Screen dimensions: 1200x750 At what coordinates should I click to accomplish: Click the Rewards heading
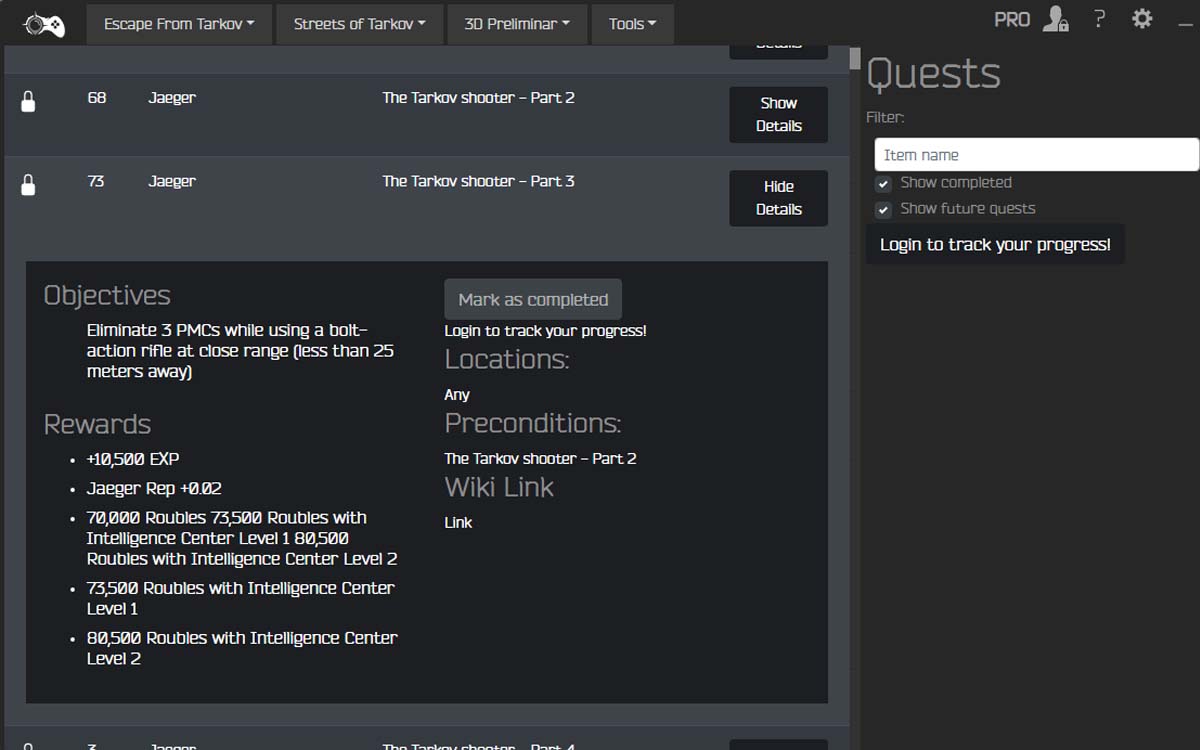97,424
